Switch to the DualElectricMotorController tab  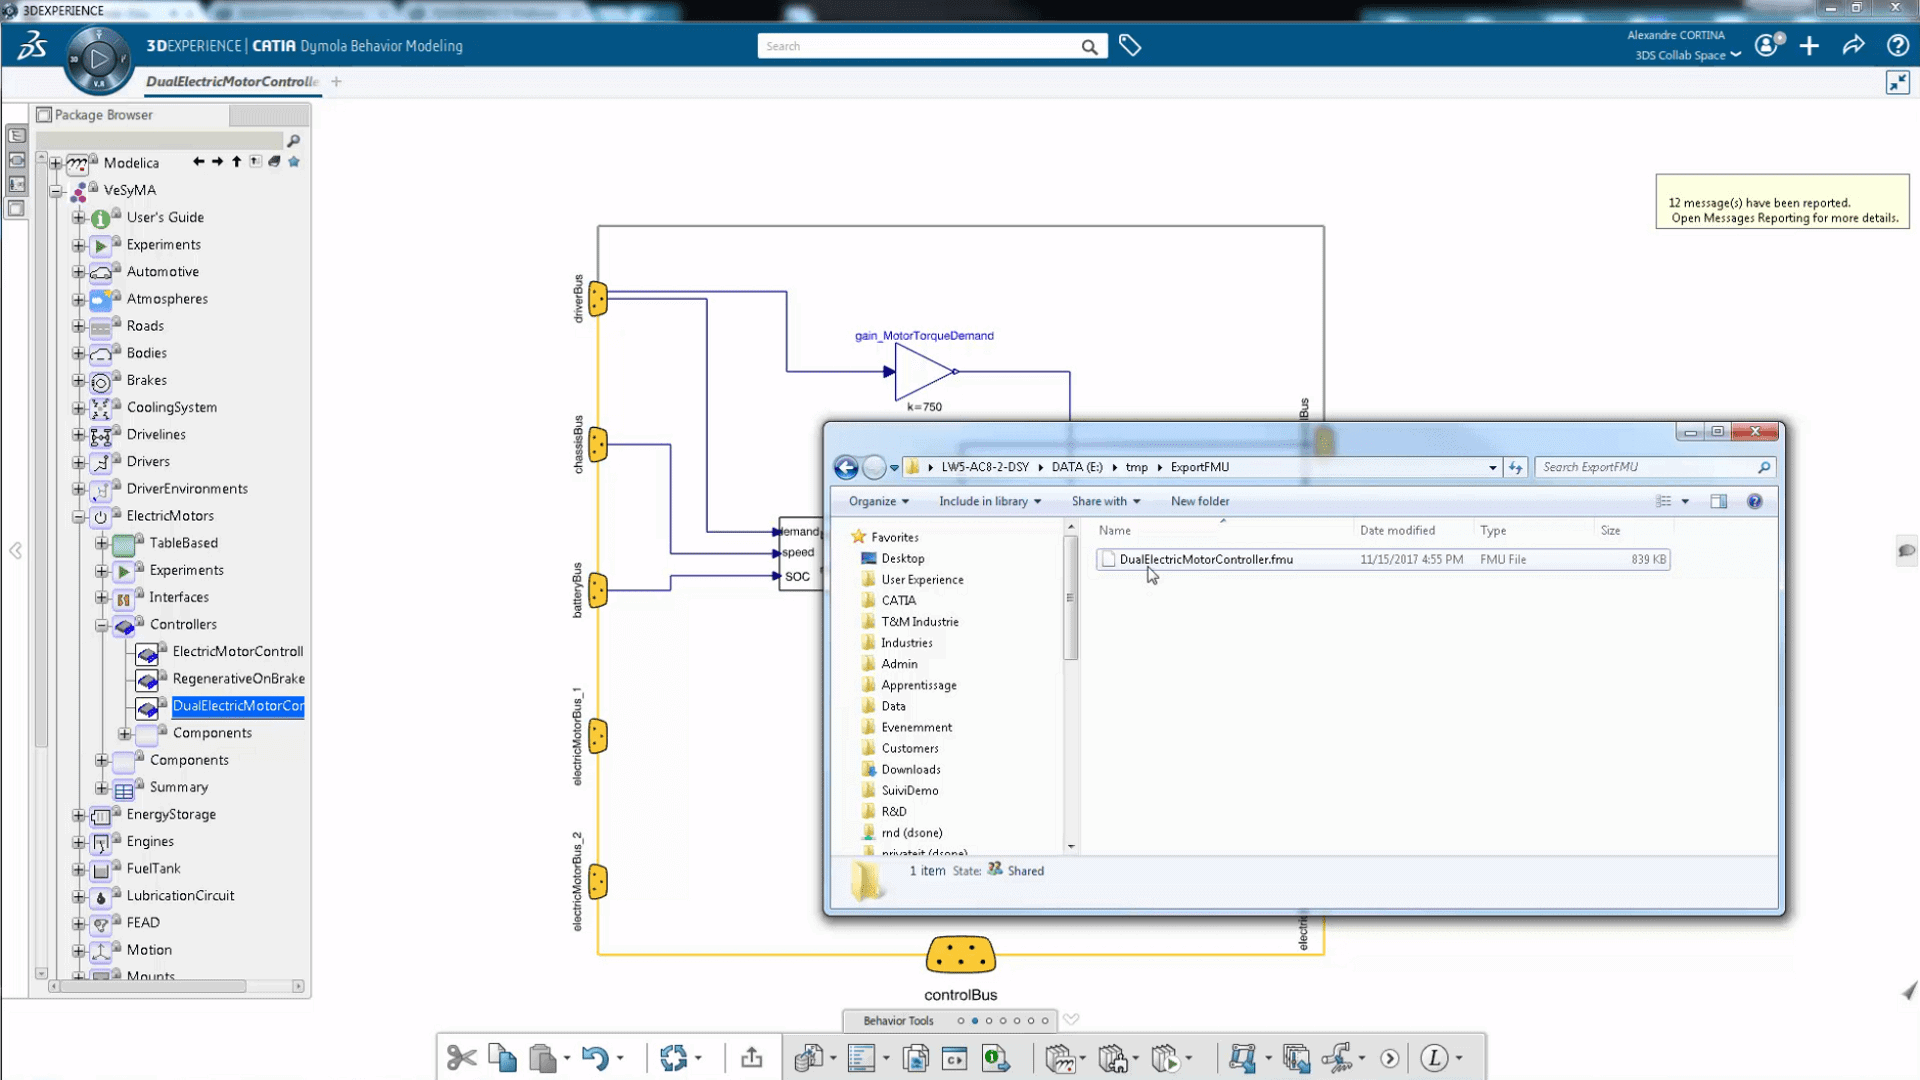click(232, 81)
